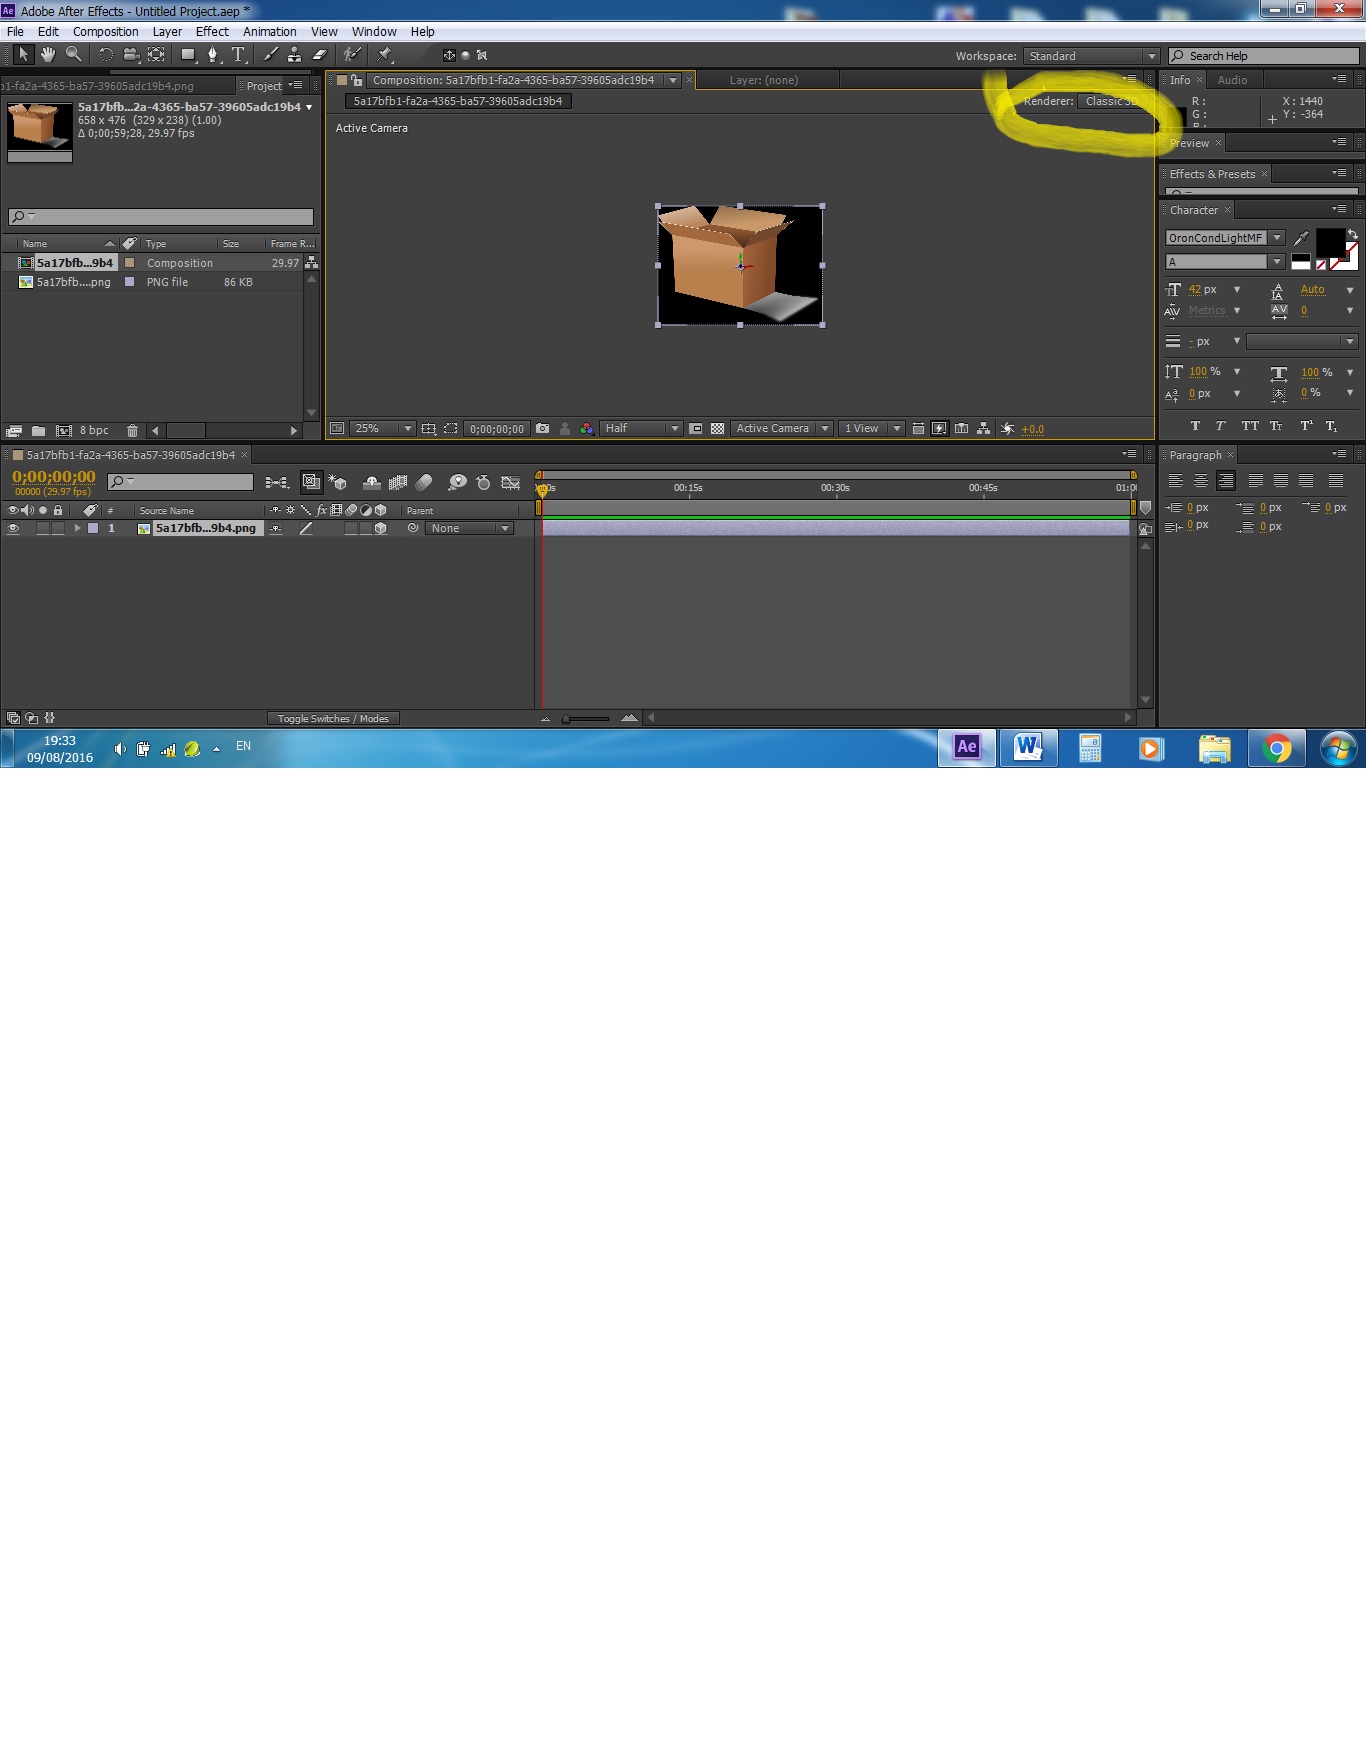Select the Zoom magnifier tool

(74, 55)
